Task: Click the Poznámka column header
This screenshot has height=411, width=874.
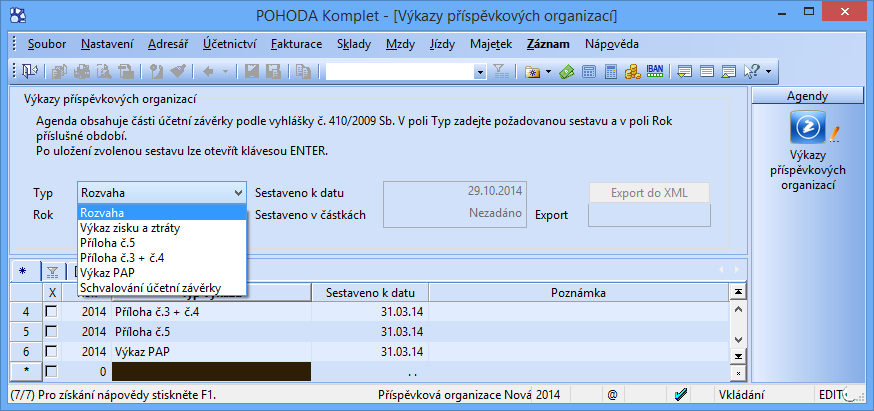Action: tap(578, 293)
